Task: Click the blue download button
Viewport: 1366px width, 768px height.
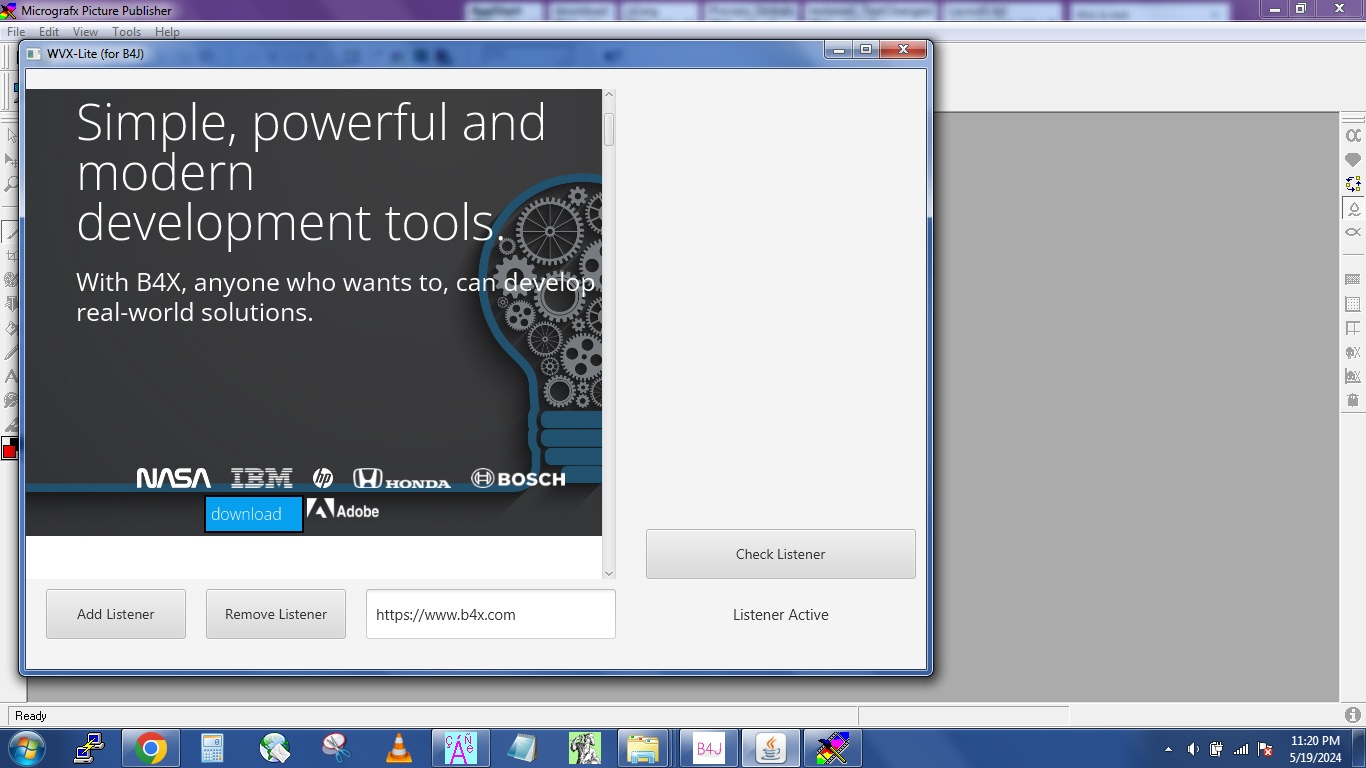Action: click(254, 514)
